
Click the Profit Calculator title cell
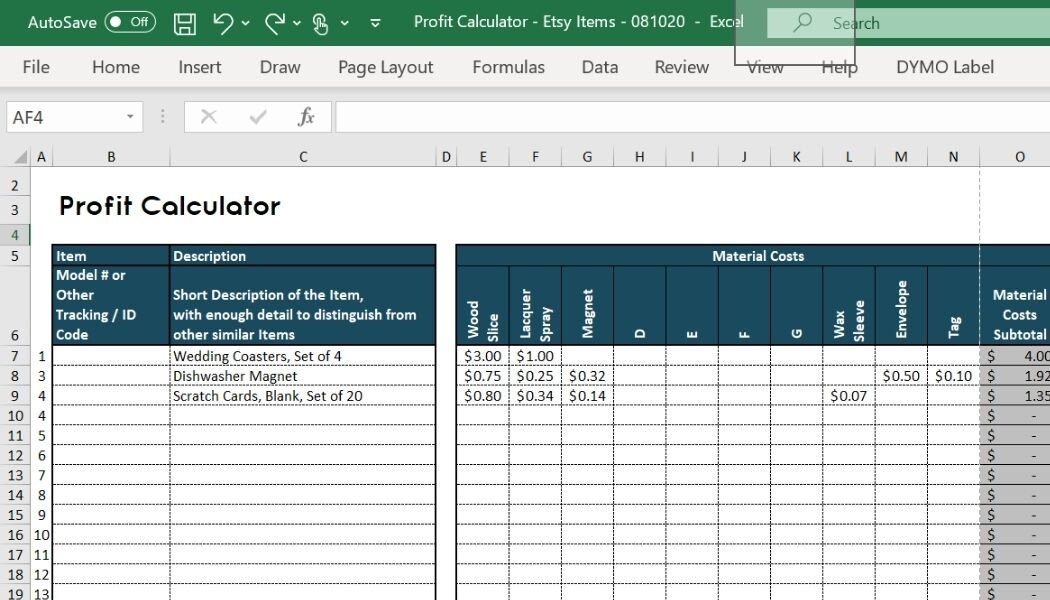coord(169,206)
